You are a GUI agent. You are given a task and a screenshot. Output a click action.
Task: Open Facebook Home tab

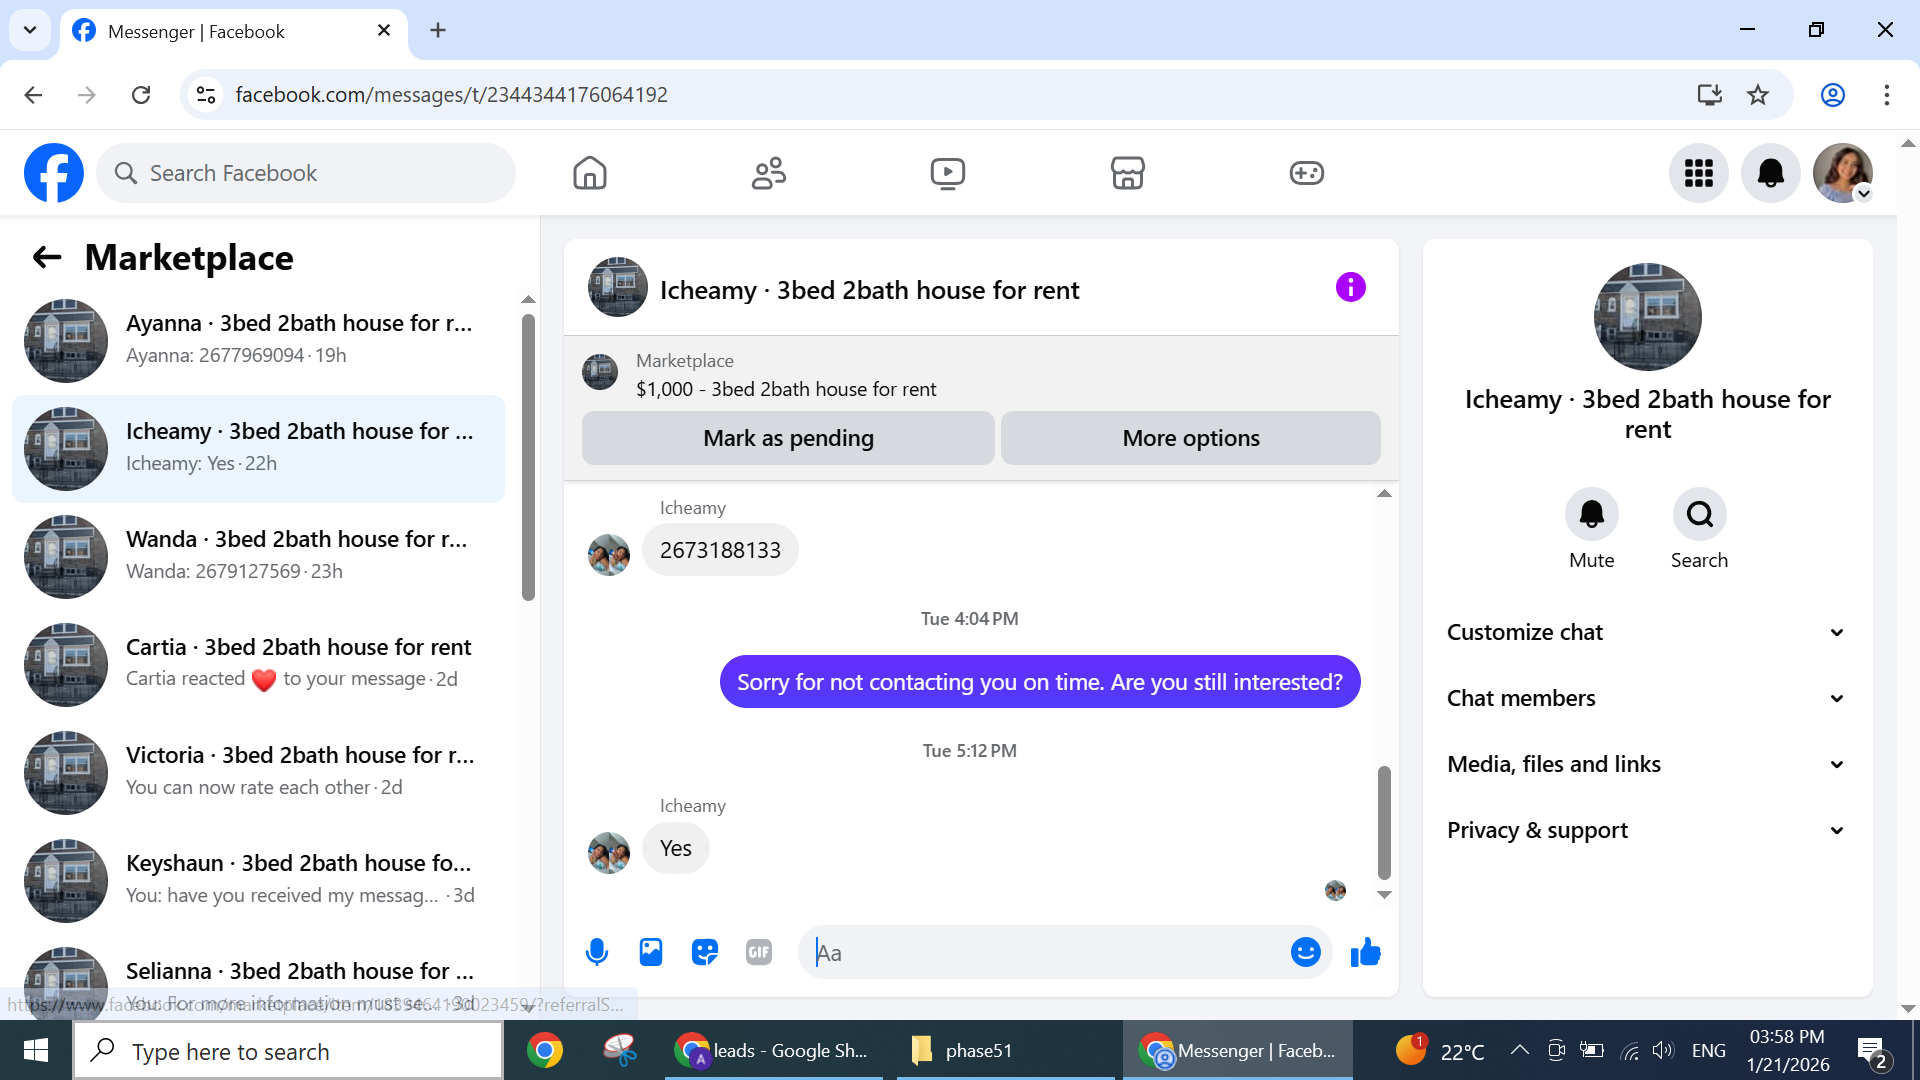[x=590, y=173]
